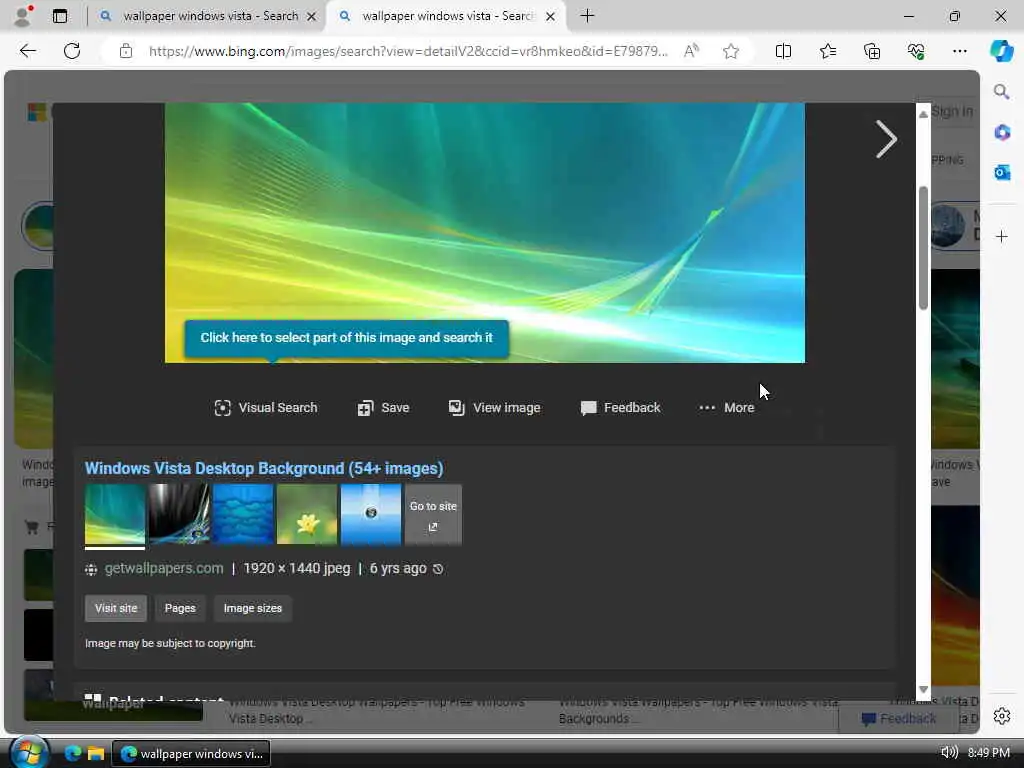1024x768 pixels.
Task: Click the Visit site button
Action: tap(116, 608)
